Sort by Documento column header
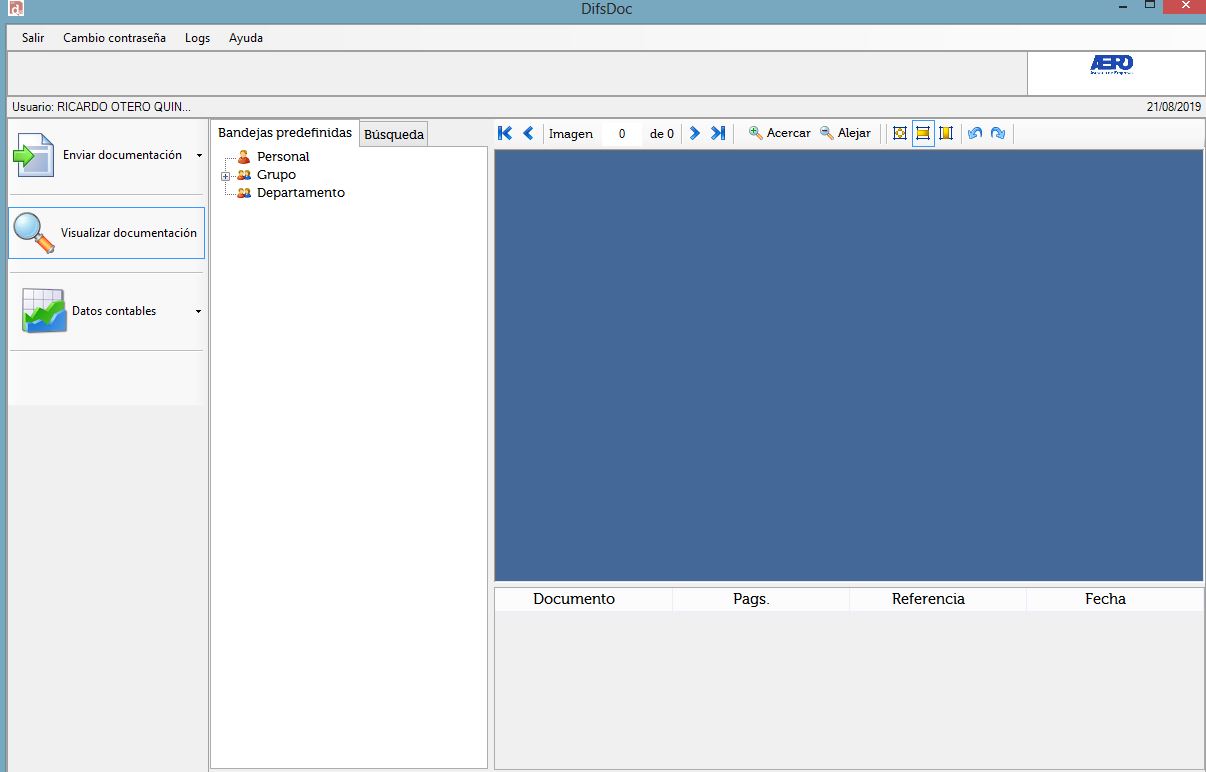Image resolution: width=1206 pixels, height=772 pixels. [x=584, y=599]
